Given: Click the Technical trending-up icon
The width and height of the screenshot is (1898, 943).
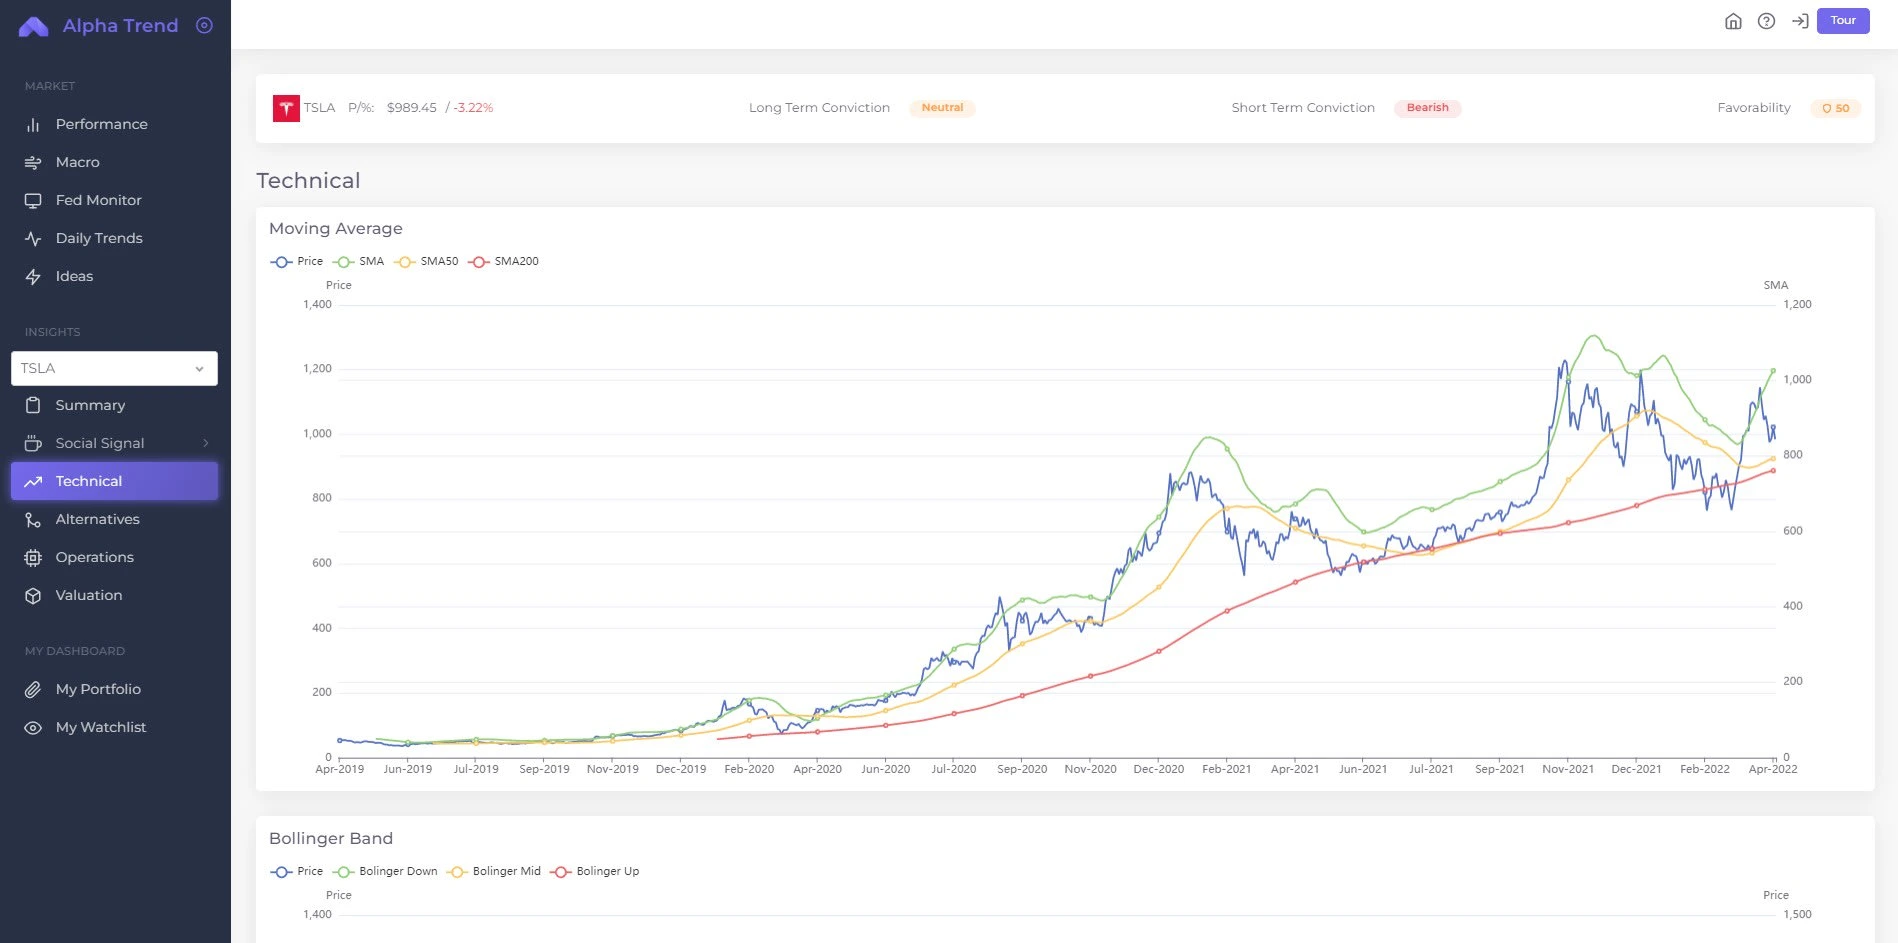Looking at the screenshot, I should point(33,481).
